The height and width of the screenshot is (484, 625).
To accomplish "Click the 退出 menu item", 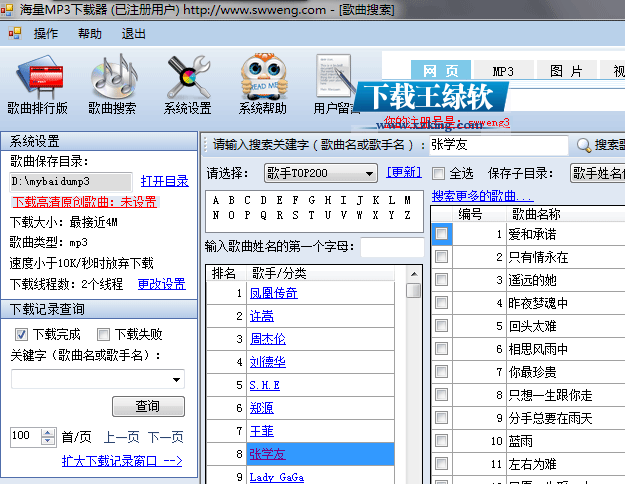I will 134,33.
